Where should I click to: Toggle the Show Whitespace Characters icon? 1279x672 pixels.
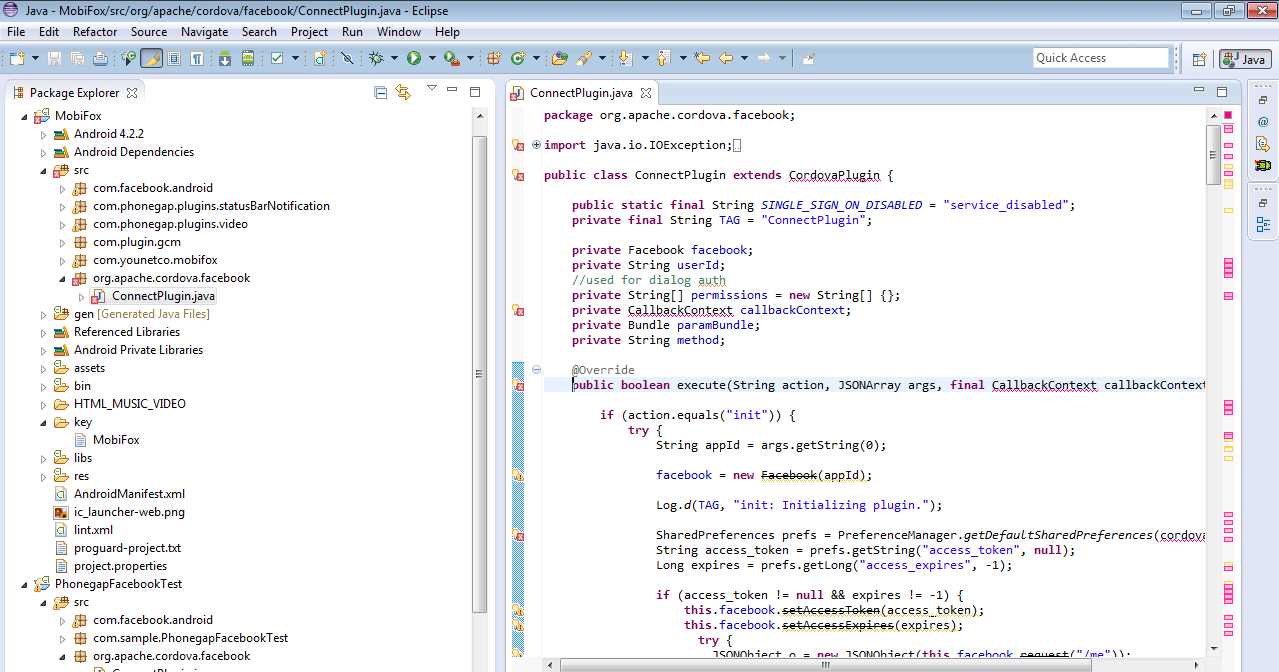click(197, 57)
